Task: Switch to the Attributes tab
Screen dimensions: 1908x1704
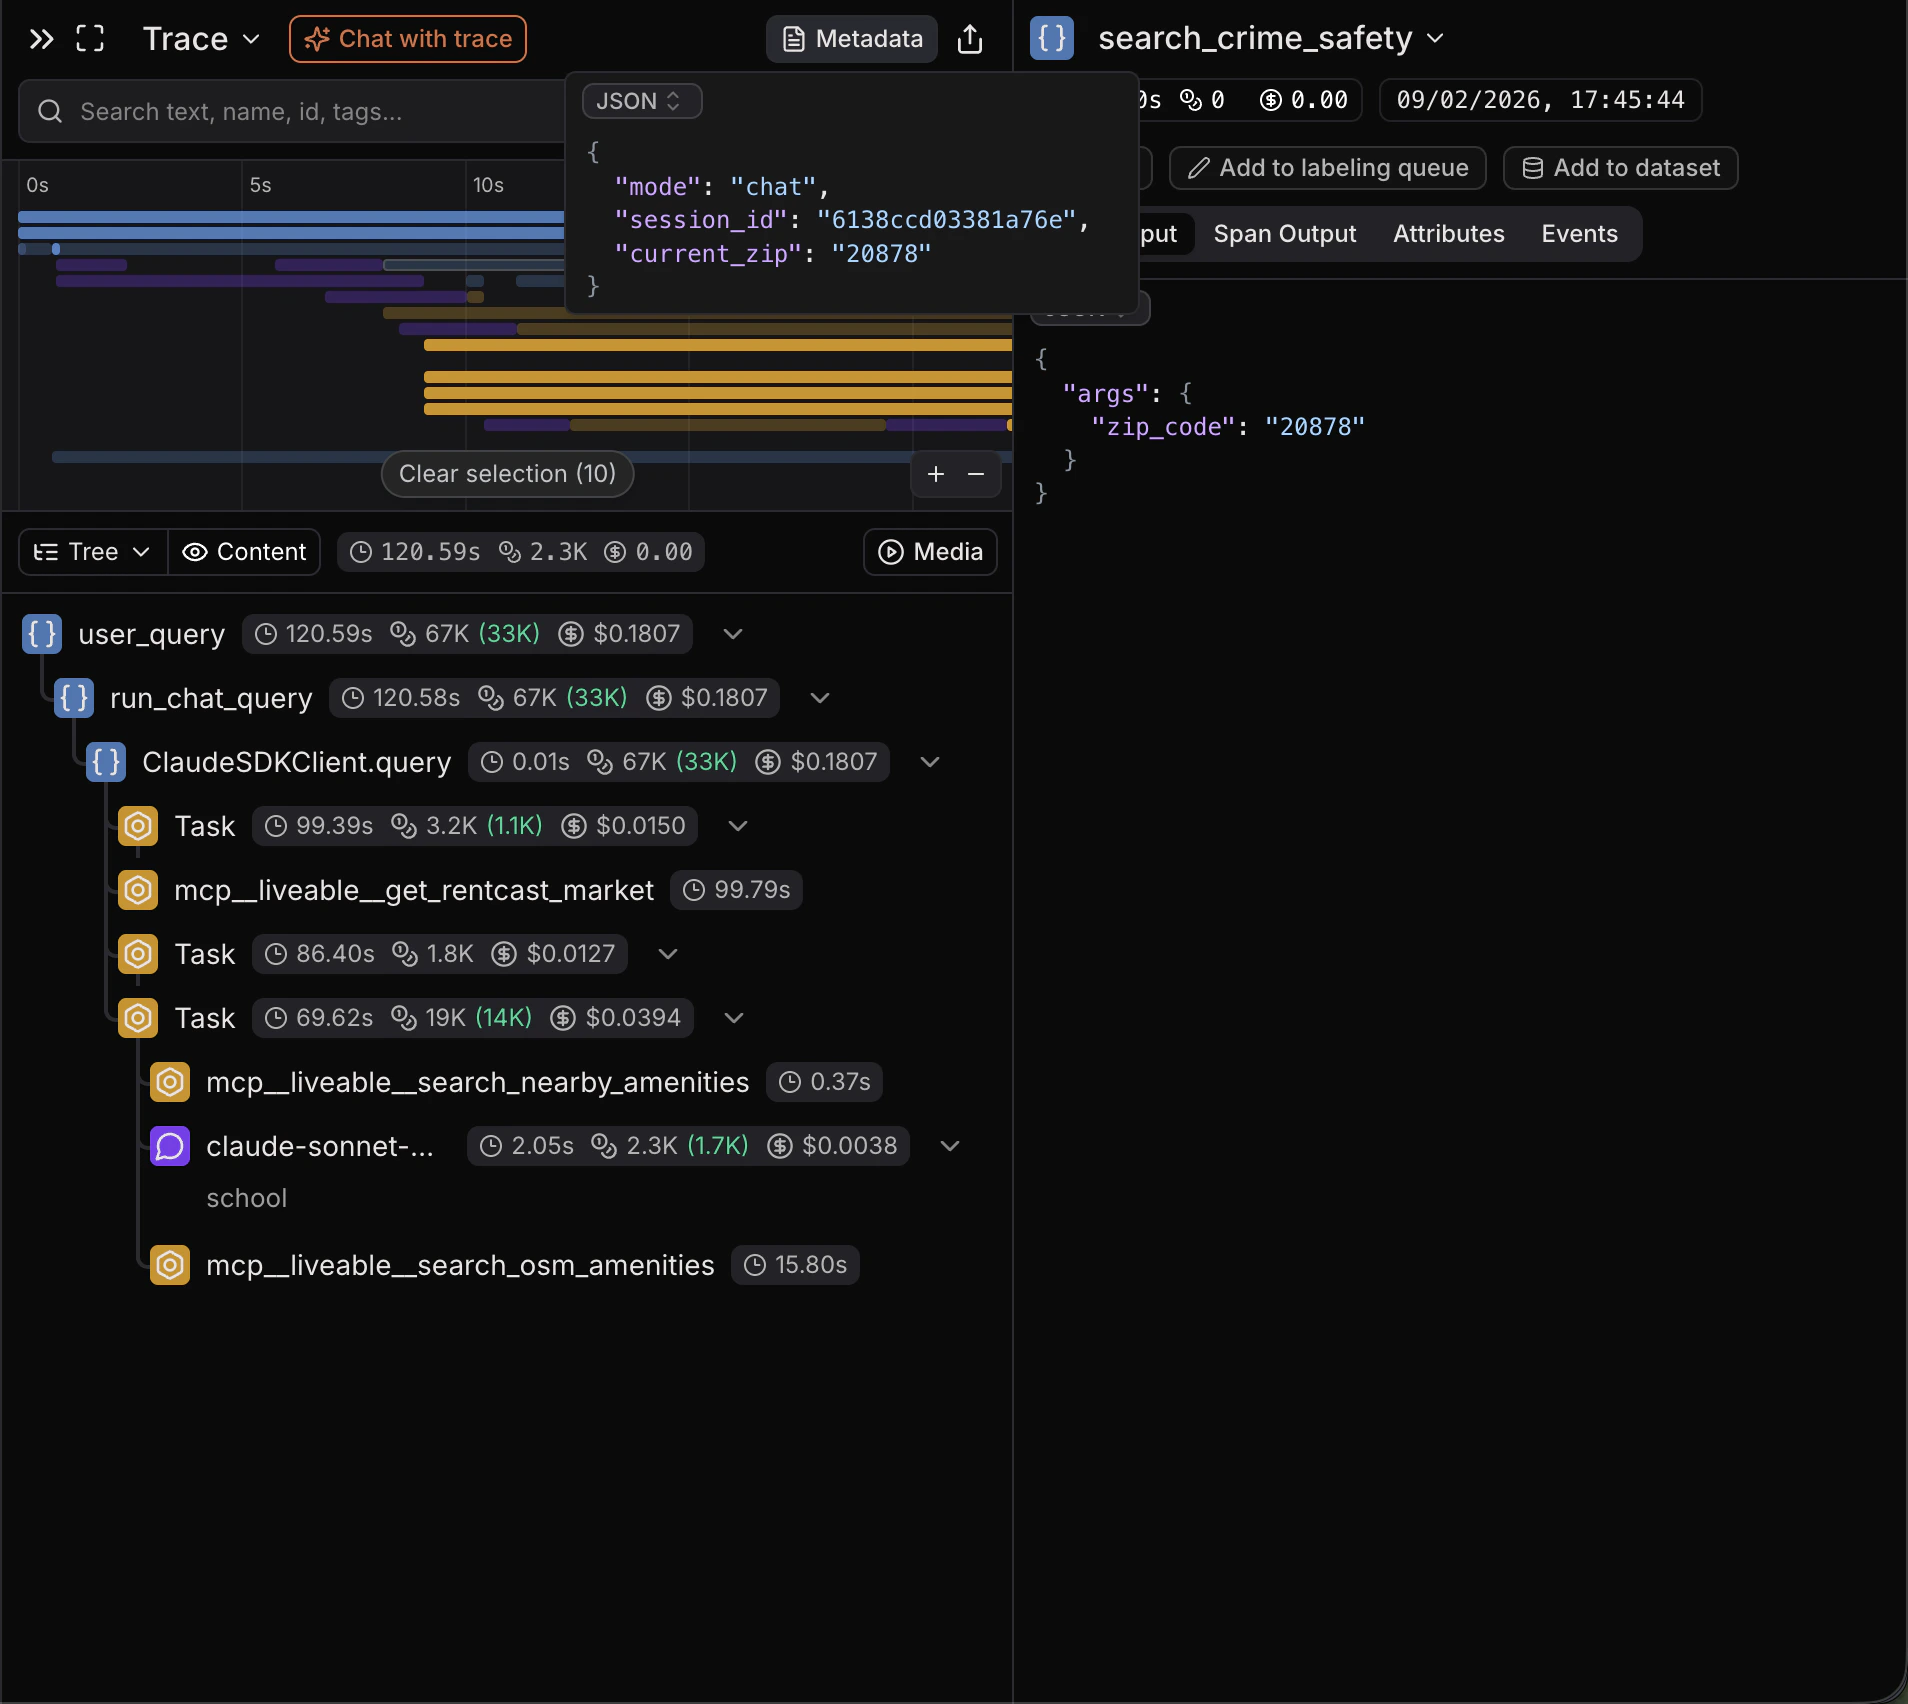Action: [x=1447, y=233]
